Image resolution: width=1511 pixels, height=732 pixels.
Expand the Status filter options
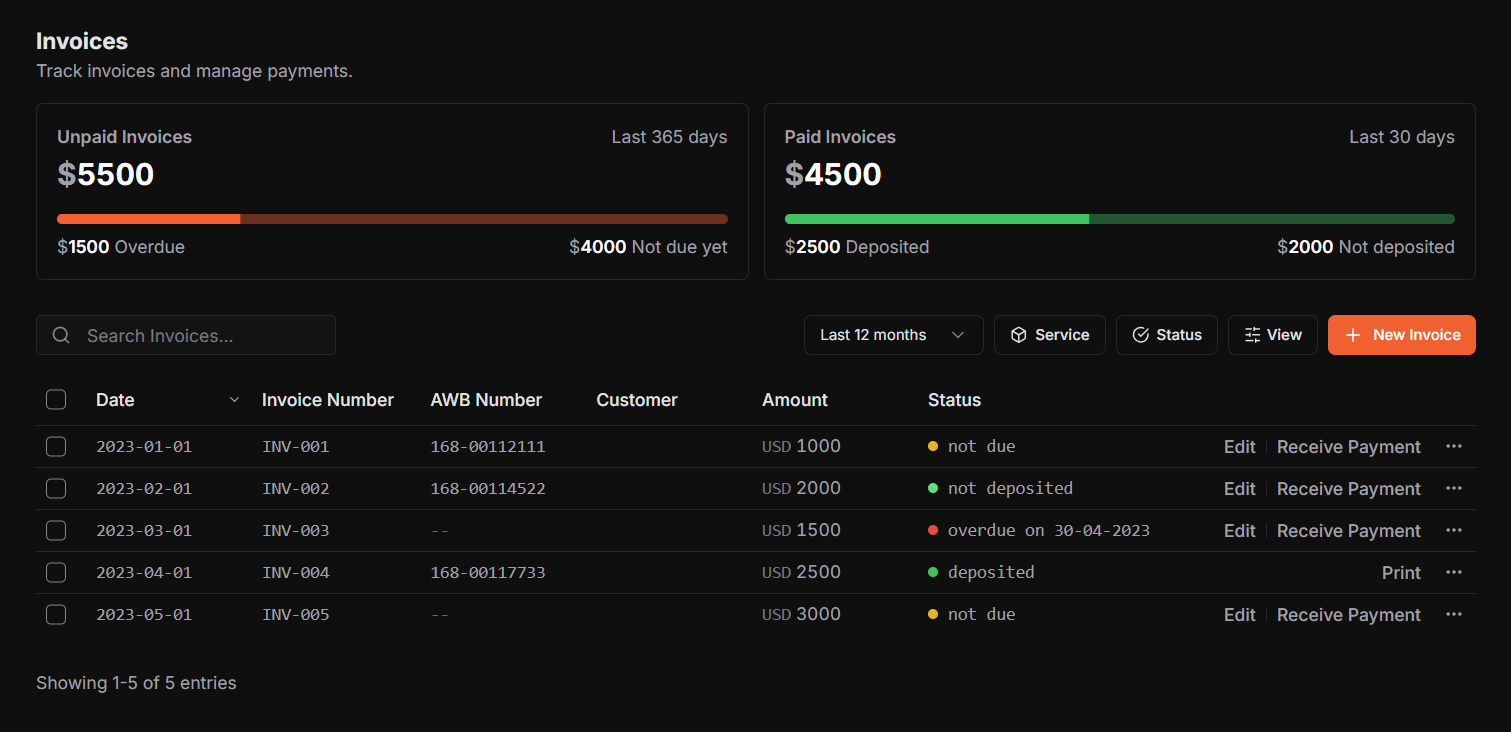(1166, 334)
